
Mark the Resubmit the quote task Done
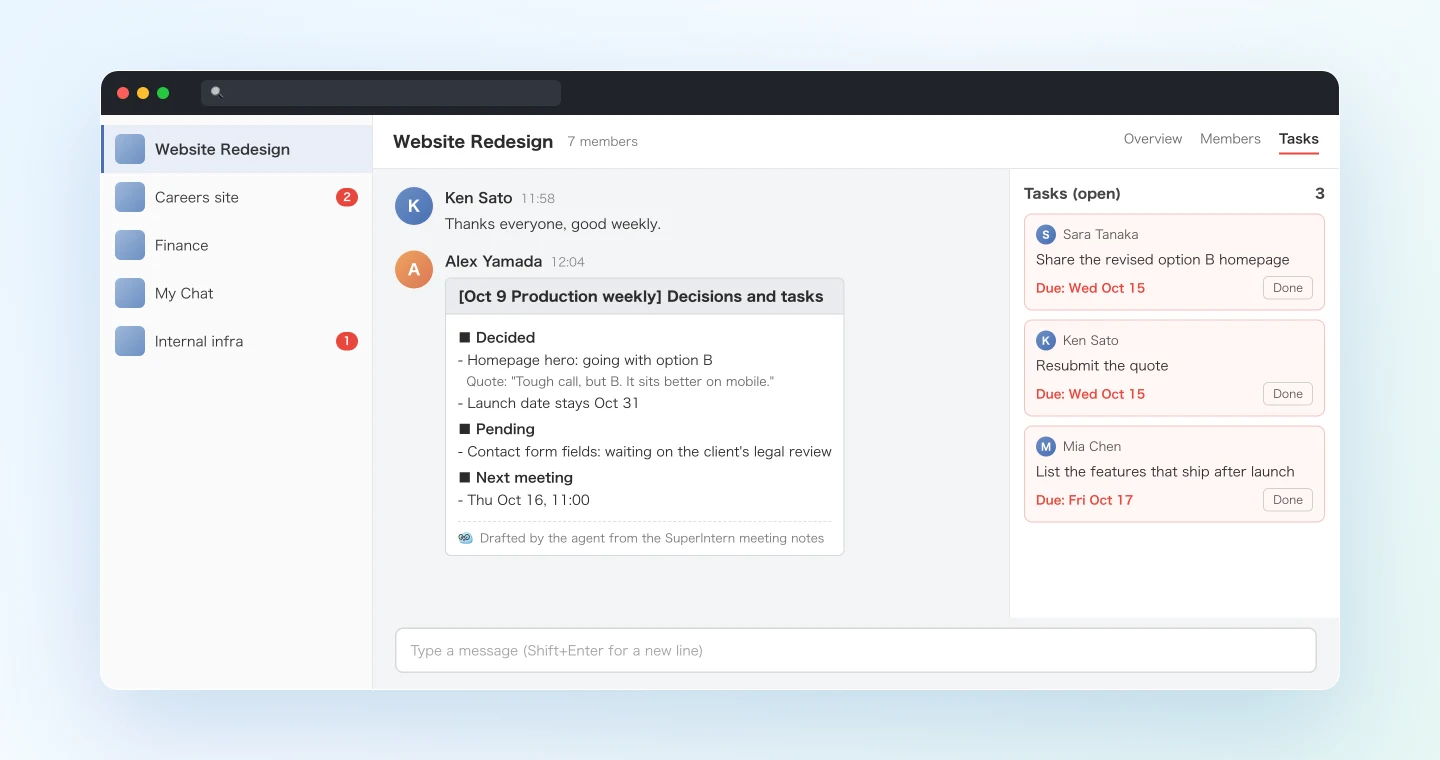click(x=1288, y=394)
